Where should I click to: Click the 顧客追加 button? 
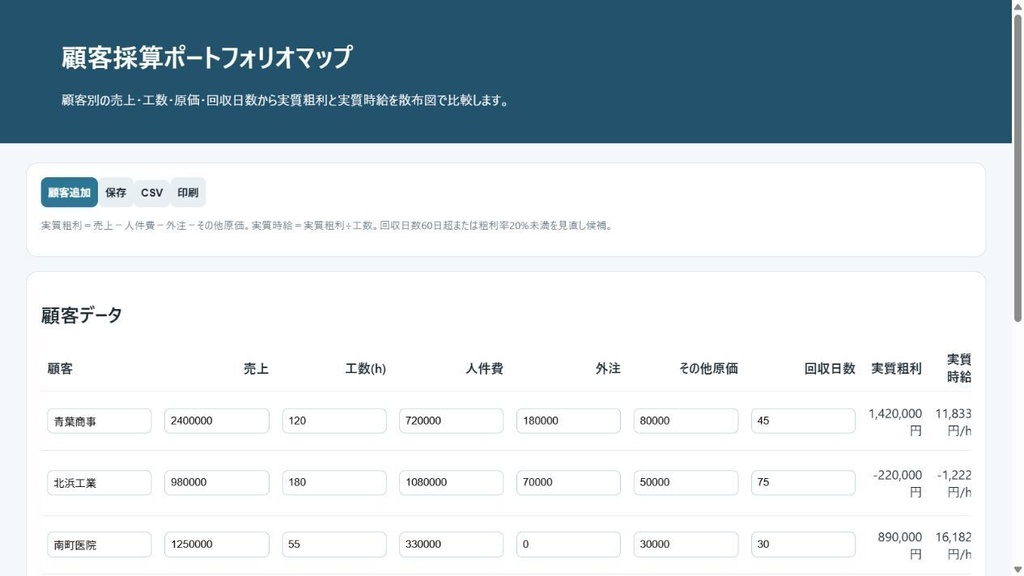69,193
